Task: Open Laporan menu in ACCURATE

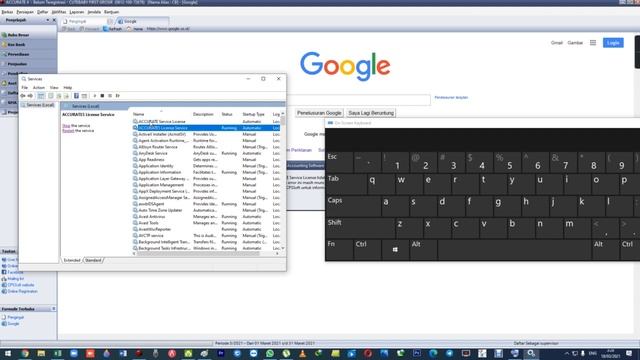Action: click(76, 12)
